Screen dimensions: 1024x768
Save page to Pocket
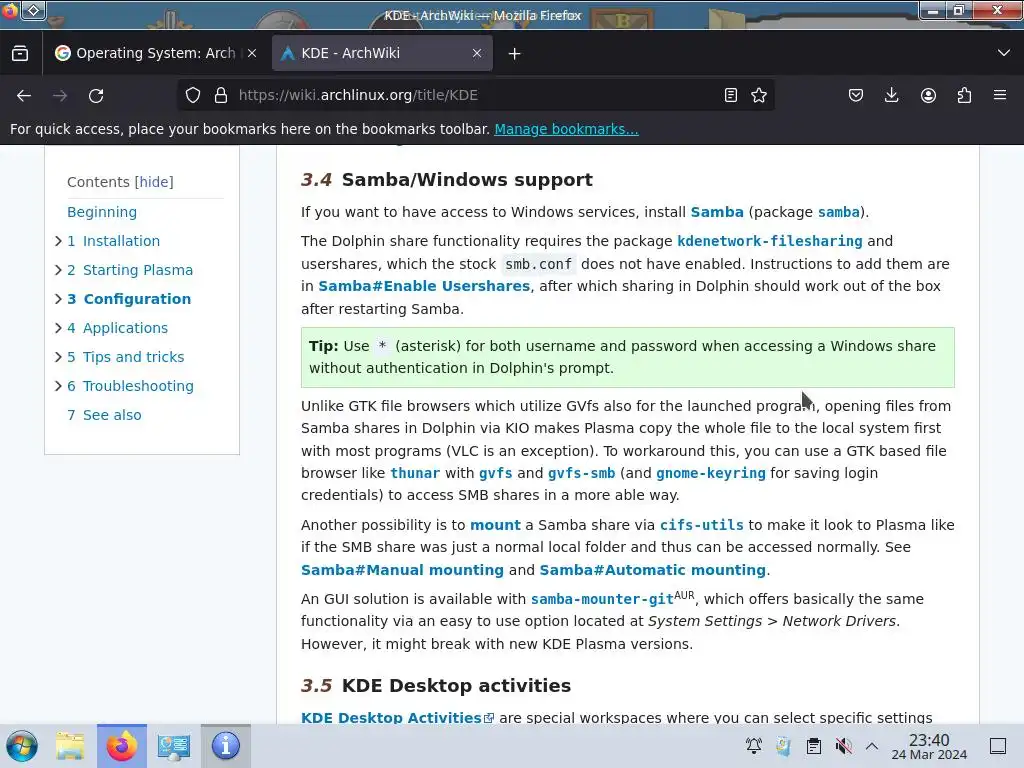[856, 95]
